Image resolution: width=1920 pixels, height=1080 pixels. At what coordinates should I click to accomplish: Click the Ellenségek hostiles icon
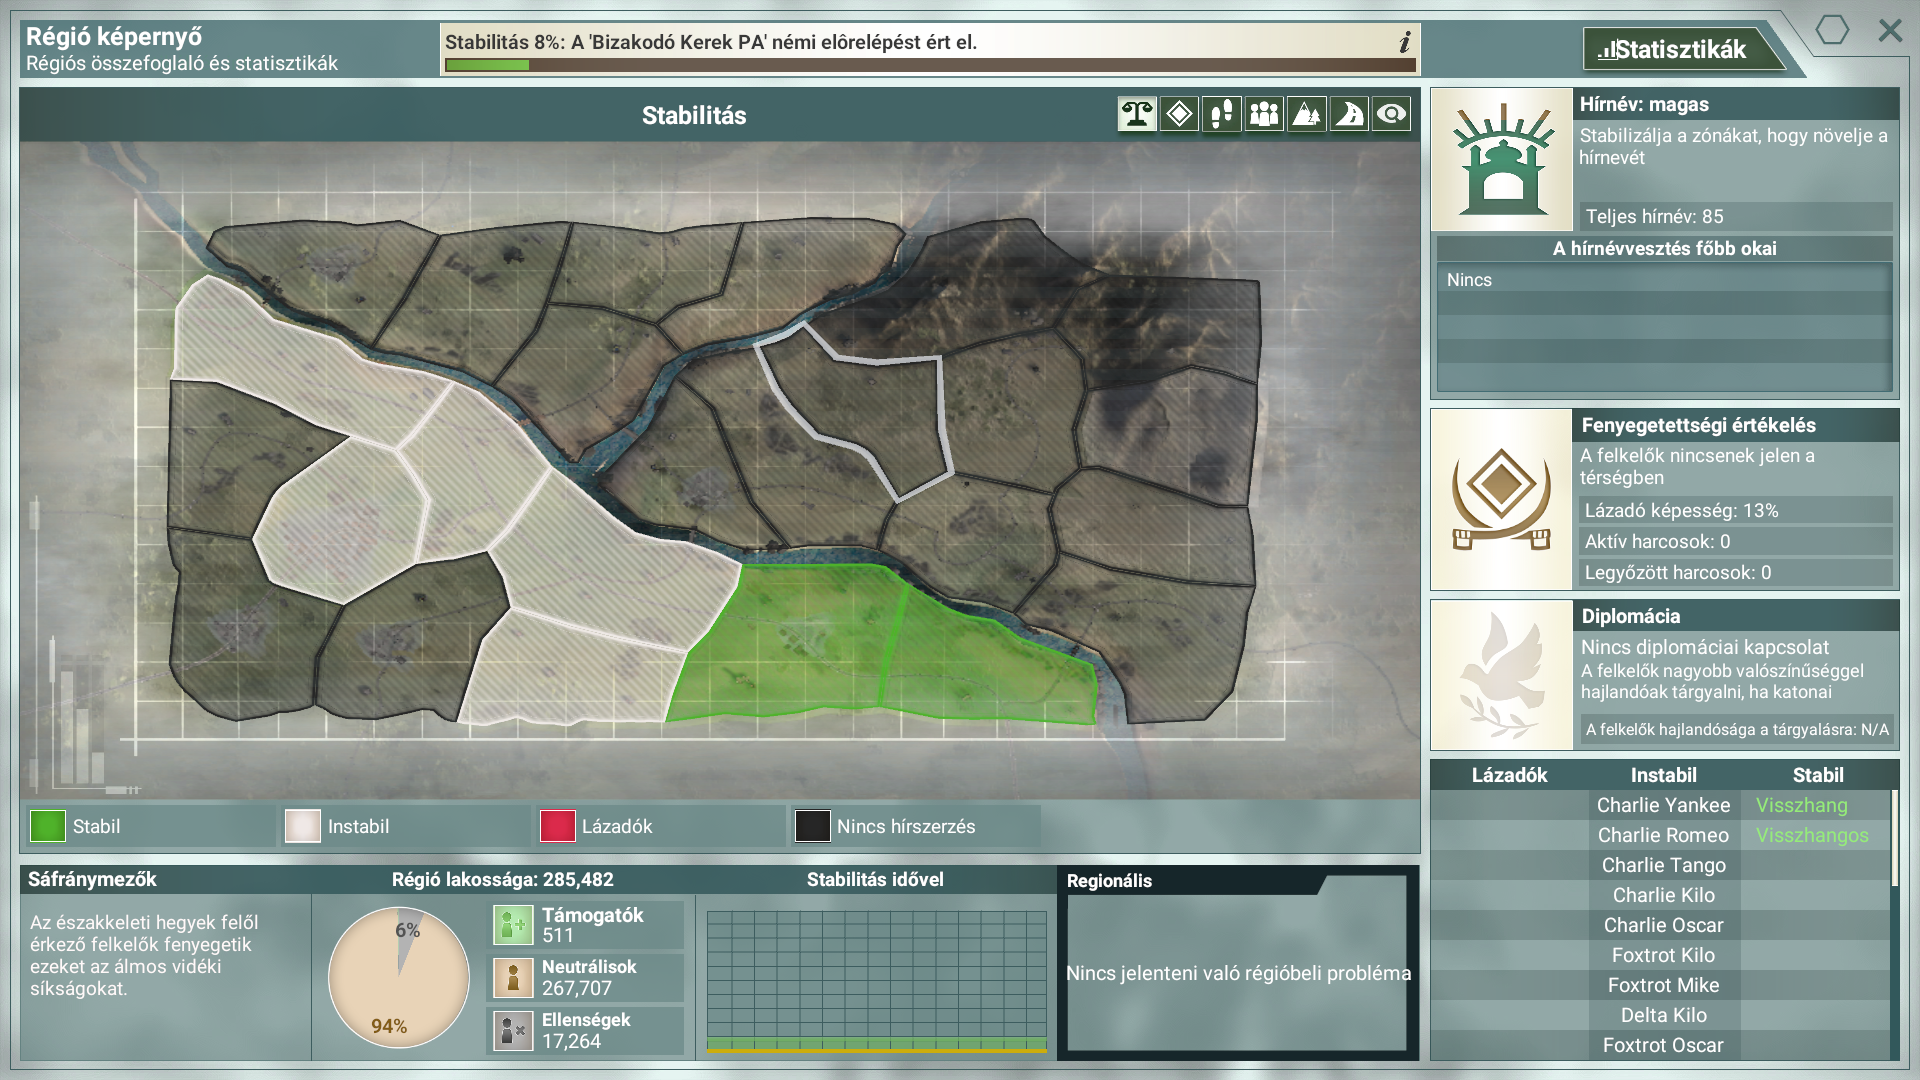click(513, 1030)
